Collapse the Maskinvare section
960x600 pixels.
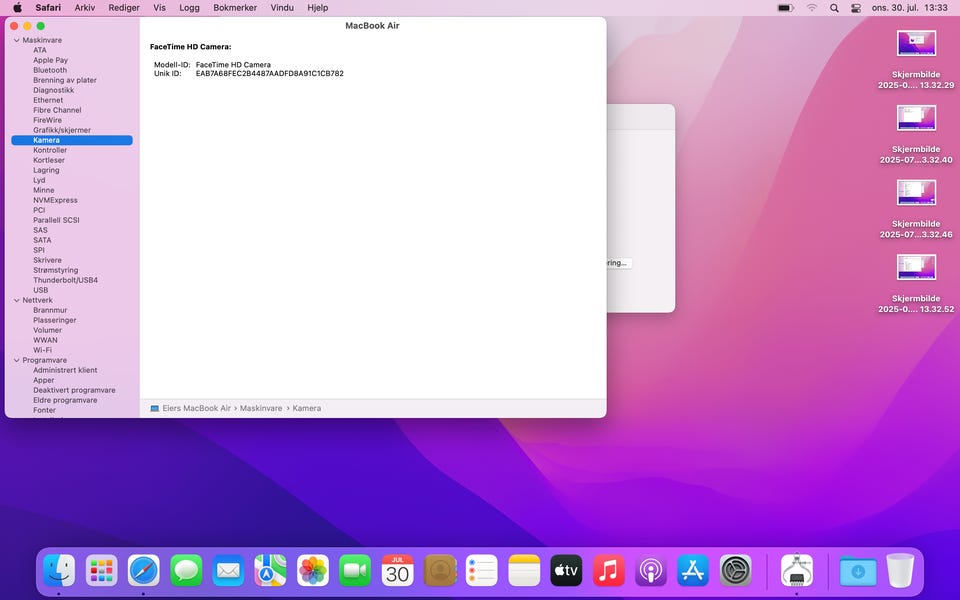[x=16, y=40]
